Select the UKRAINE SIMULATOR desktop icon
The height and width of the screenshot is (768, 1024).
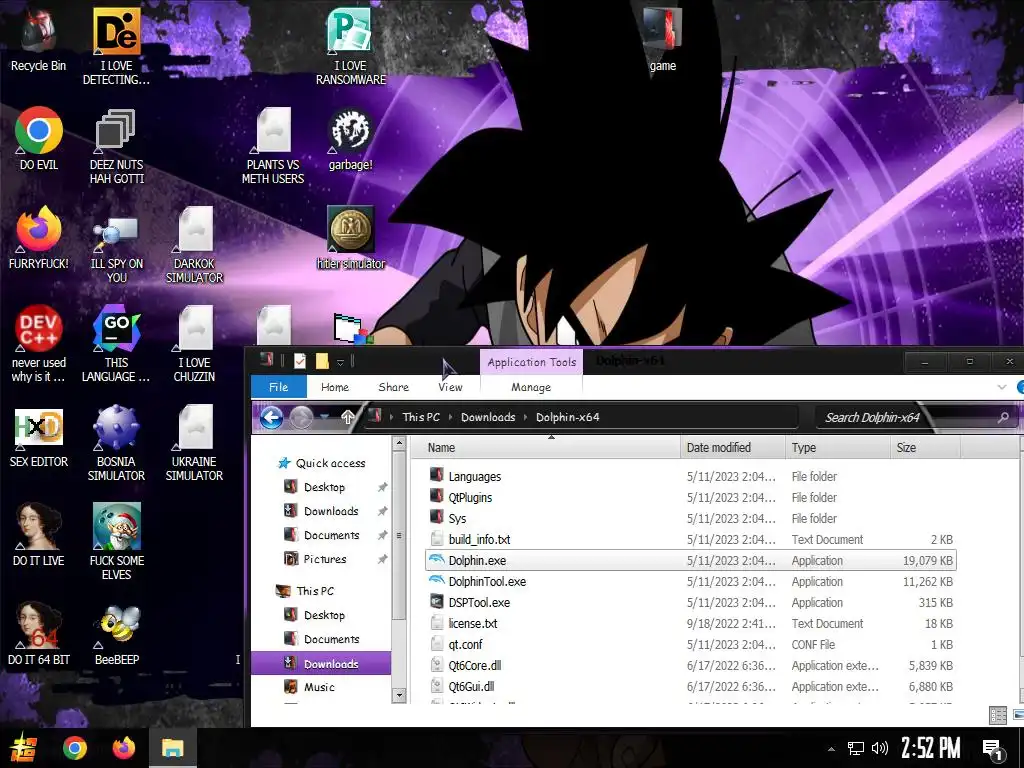point(194,443)
